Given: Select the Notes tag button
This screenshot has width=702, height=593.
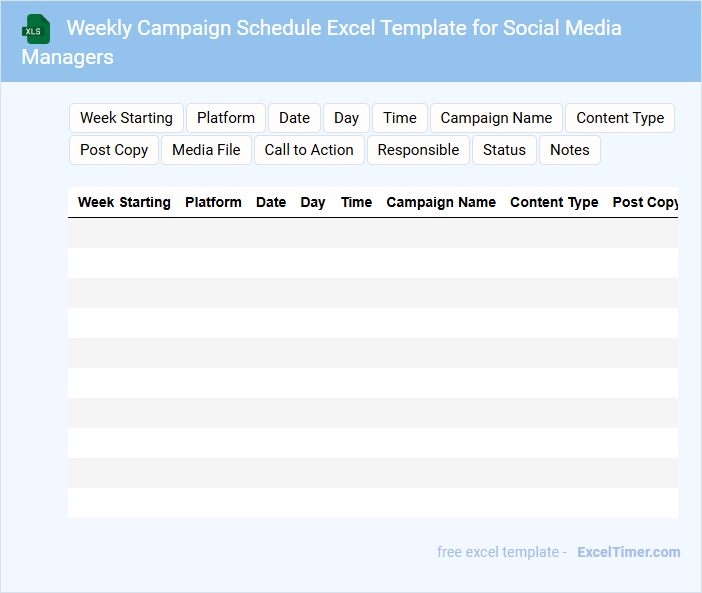Looking at the screenshot, I should pyautogui.click(x=570, y=150).
